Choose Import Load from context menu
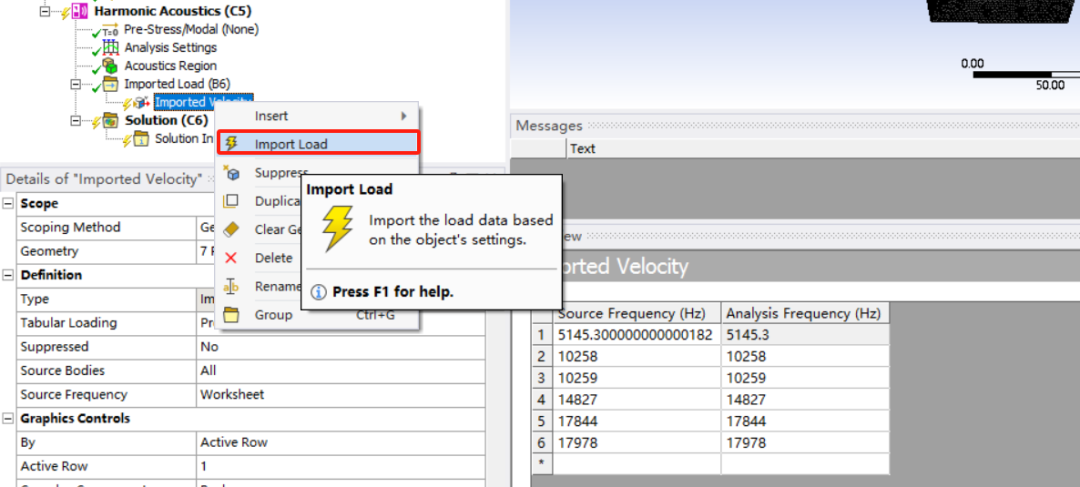Image resolution: width=1080 pixels, height=487 pixels. pyautogui.click(x=318, y=143)
